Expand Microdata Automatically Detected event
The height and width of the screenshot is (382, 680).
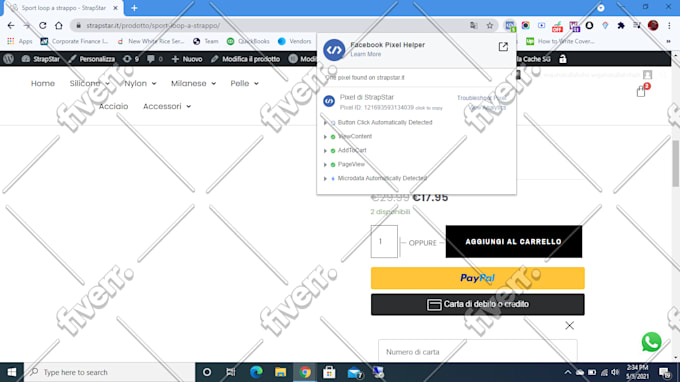(x=325, y=178)
